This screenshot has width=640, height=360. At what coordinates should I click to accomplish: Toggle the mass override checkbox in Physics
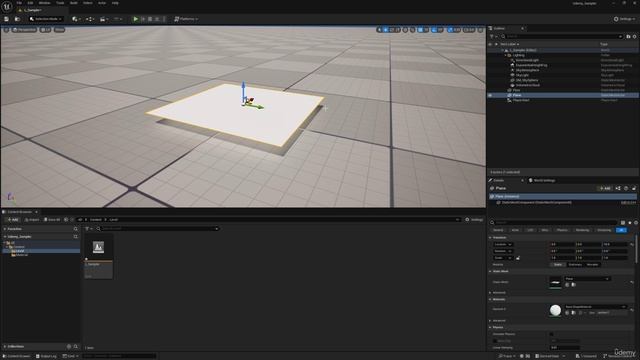pos(495,341)
